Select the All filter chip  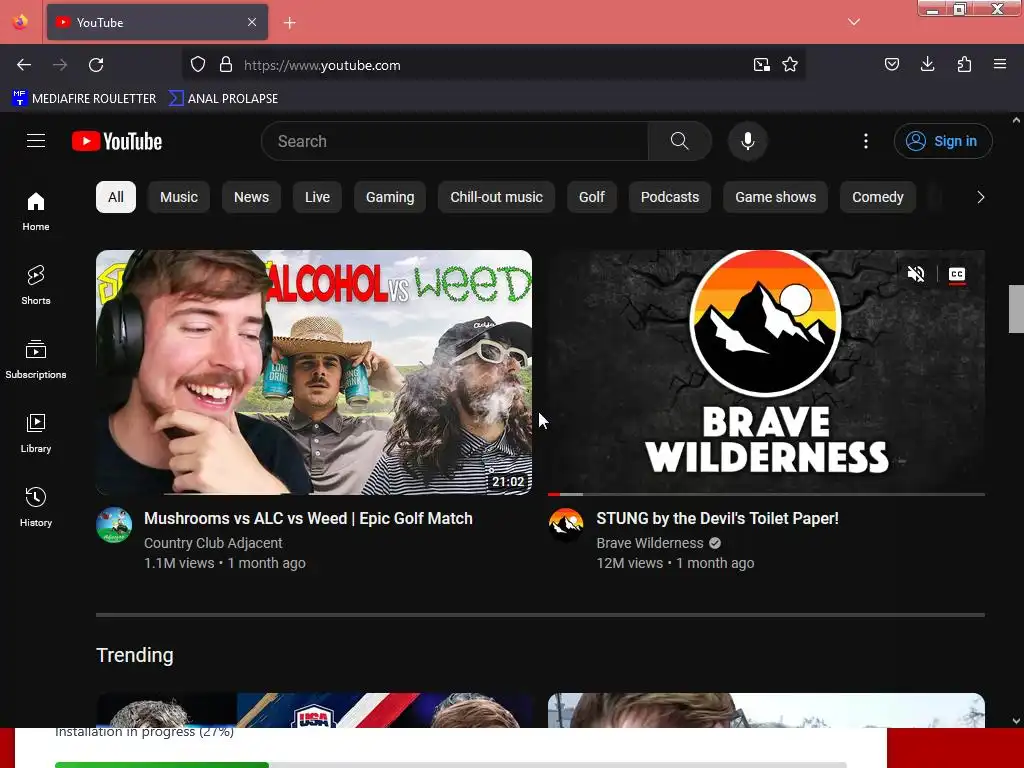pyautogui.click(x=116, y=197)
